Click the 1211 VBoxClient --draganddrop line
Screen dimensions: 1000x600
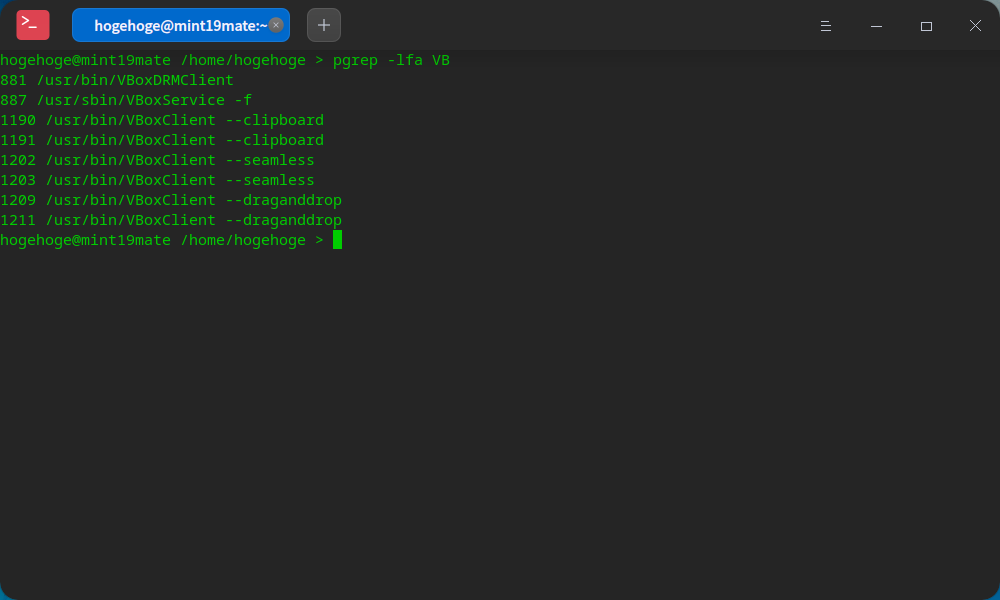click(171, 220)
